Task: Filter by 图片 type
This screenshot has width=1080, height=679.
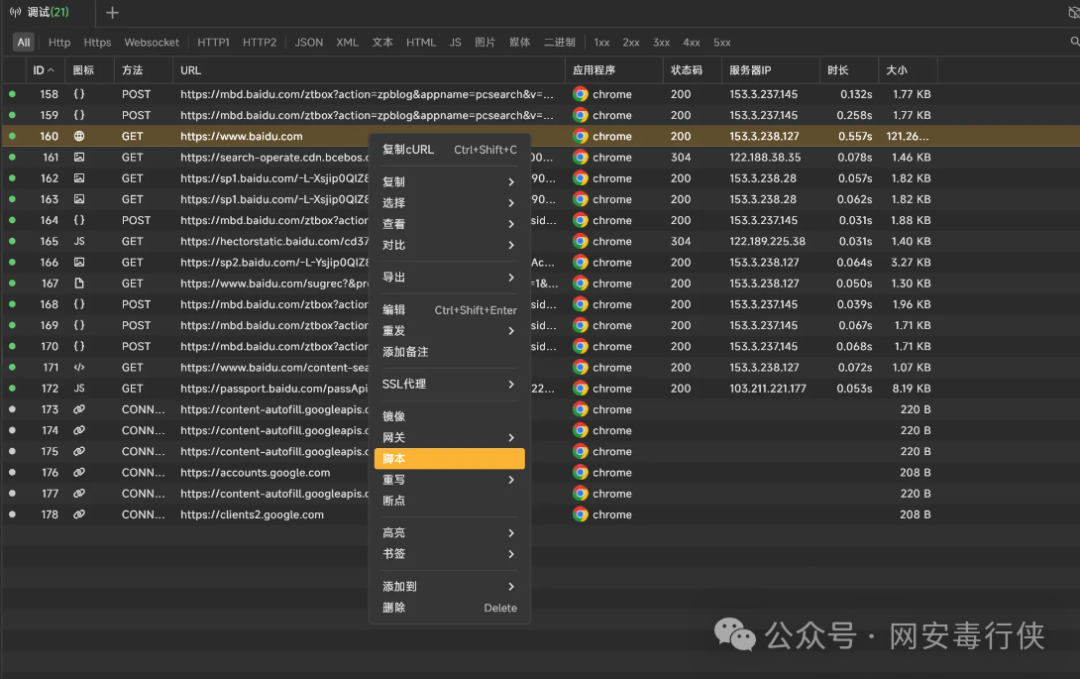Action: [x=485, y=42]
